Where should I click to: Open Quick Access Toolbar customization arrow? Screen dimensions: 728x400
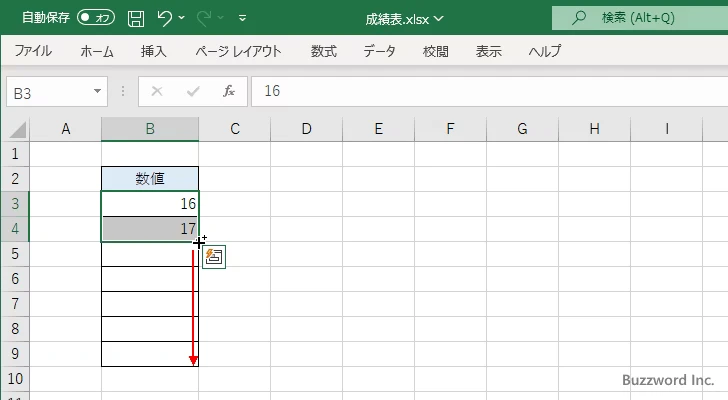pyautogui.click(x=242, y=19)
